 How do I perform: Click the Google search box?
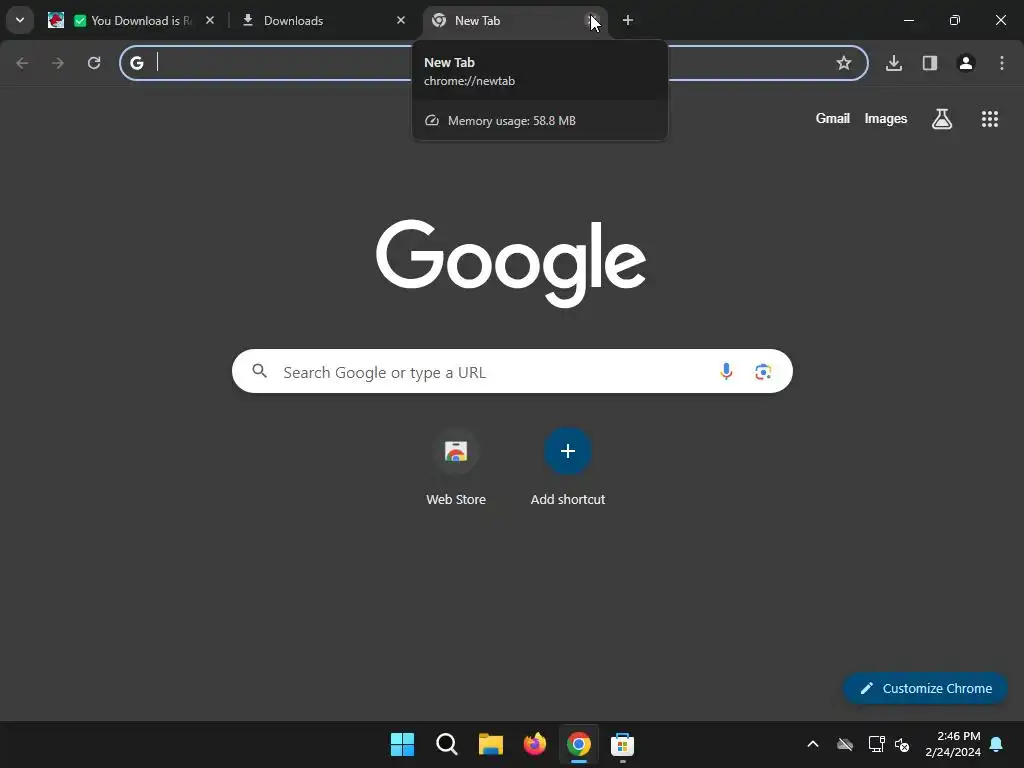click(x=512, y=372)
